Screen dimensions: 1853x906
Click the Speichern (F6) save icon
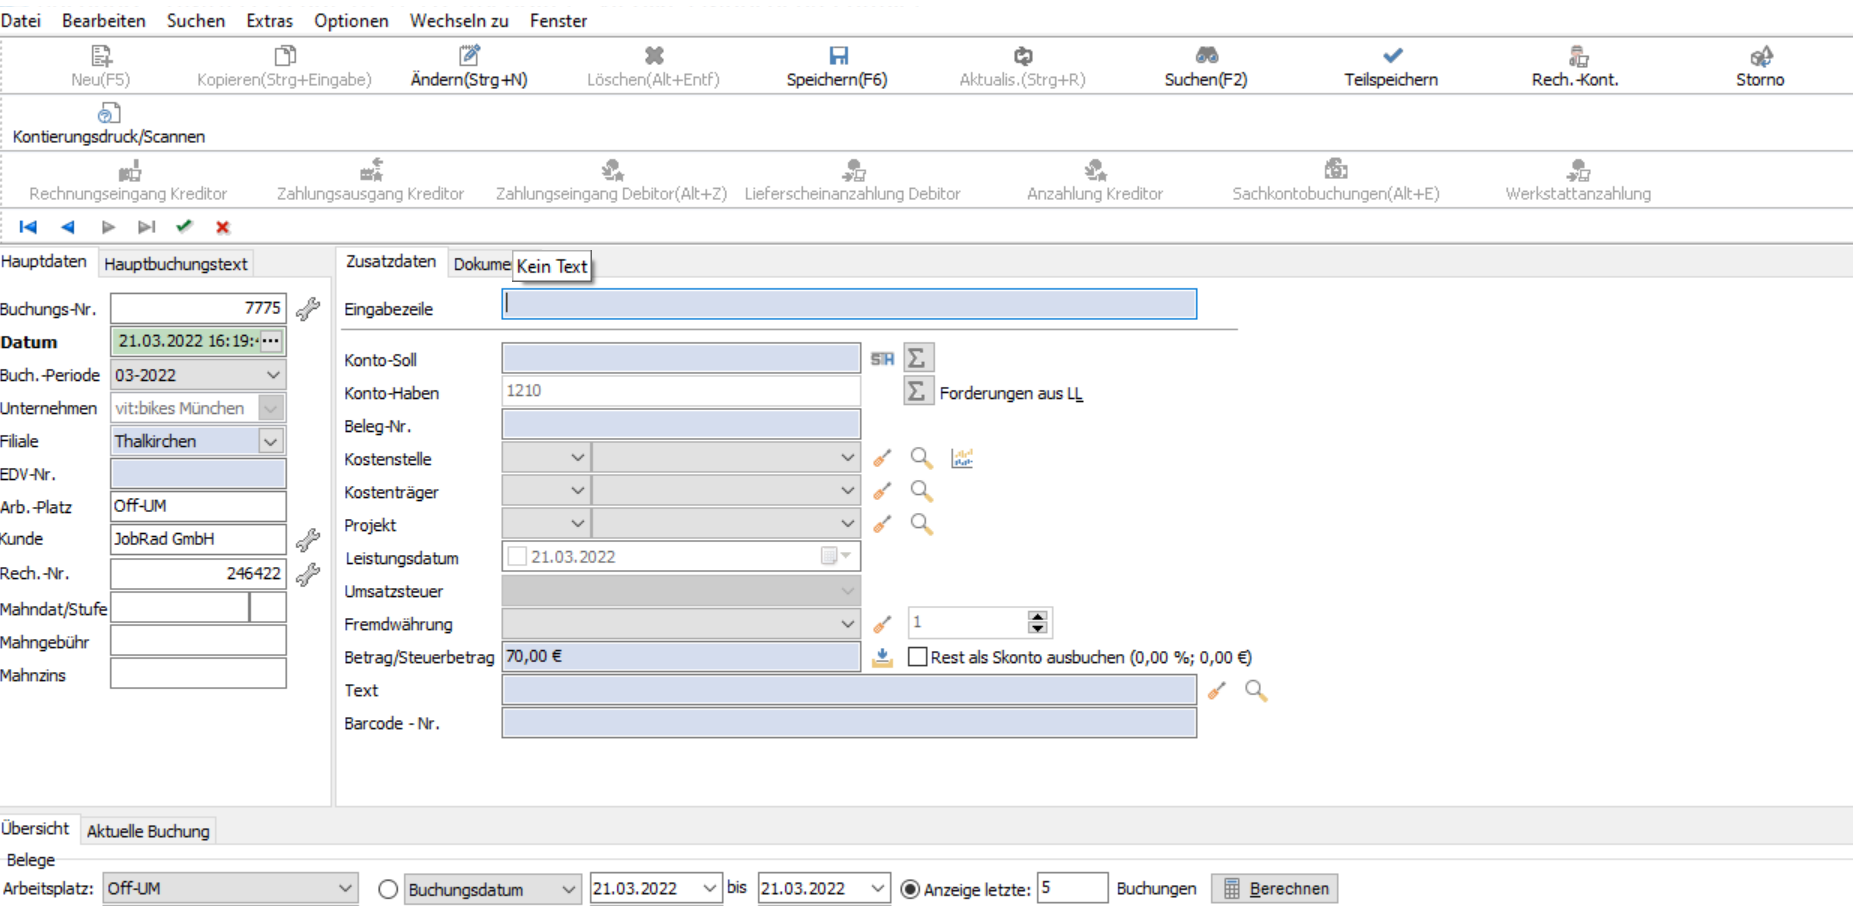[x=838, y=56]
